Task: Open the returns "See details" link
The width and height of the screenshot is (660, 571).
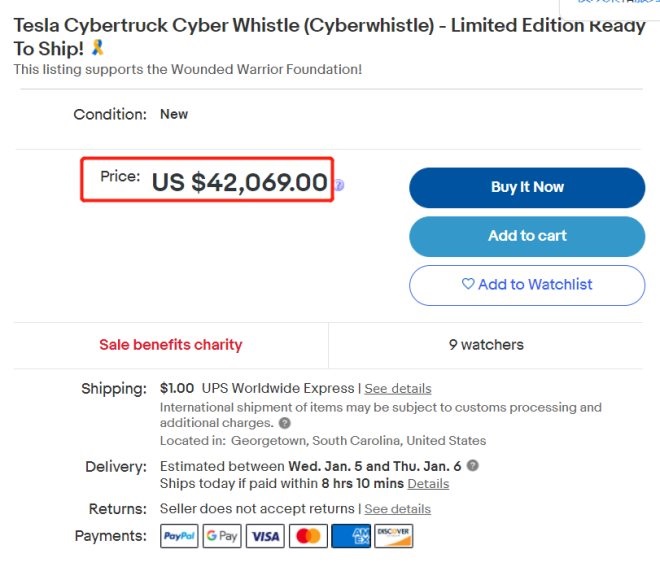Action: click(x=397, y=509)
